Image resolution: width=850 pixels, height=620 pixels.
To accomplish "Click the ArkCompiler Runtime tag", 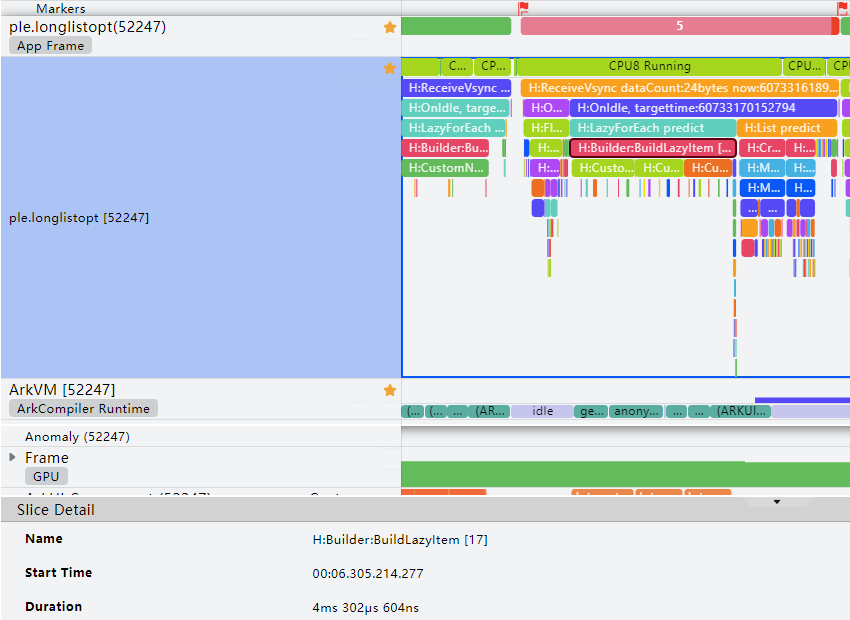I will click(83, 408).
